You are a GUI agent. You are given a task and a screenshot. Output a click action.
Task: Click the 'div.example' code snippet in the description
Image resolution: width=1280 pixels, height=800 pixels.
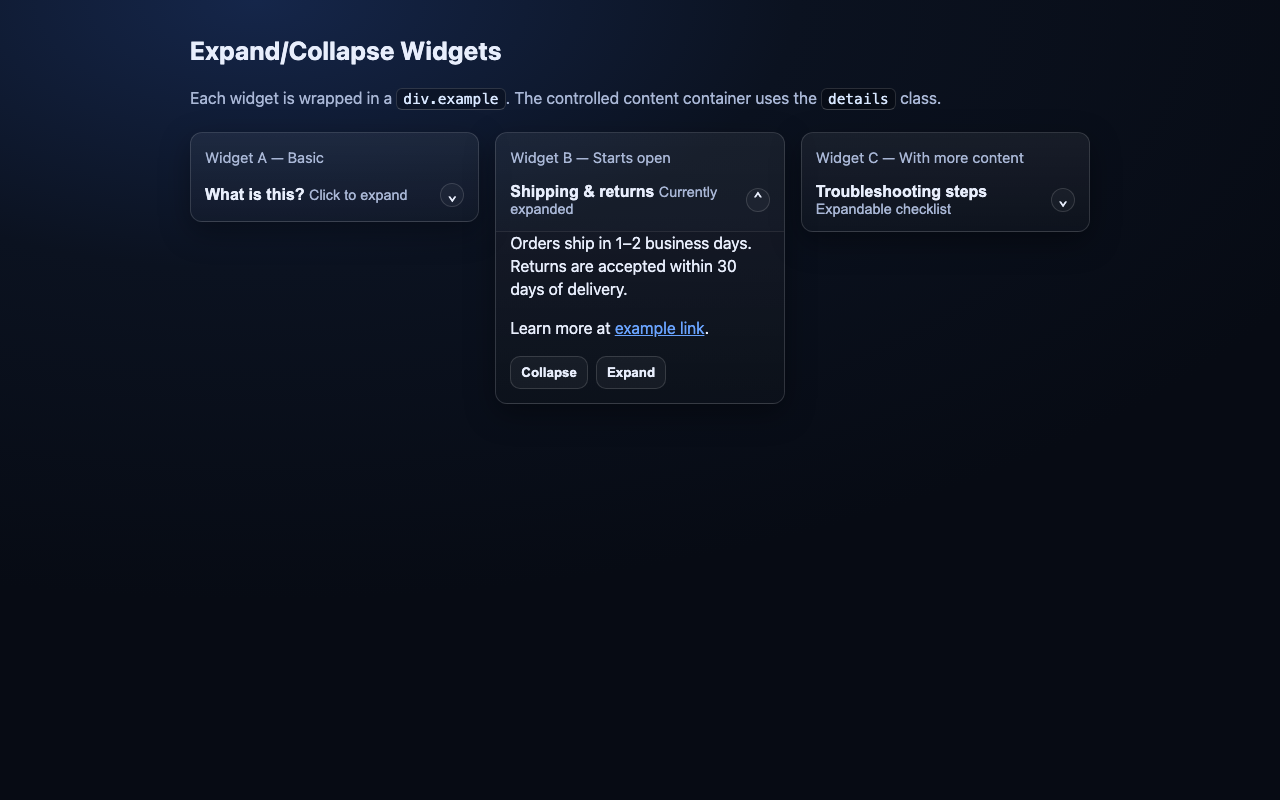[x=450, y=99]
